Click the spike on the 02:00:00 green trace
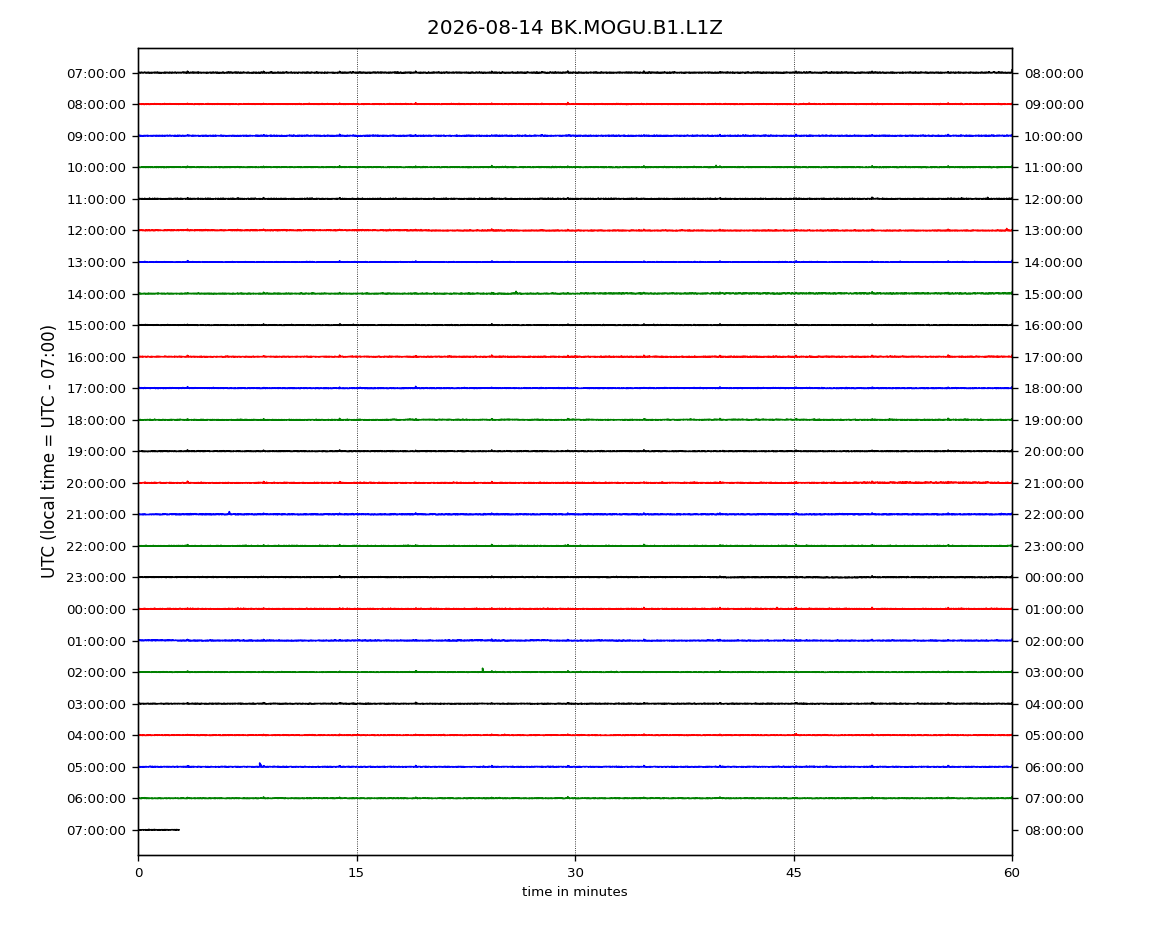This screenshot has height=950, width=1150. pyautogui.click(x=482, y=669)
